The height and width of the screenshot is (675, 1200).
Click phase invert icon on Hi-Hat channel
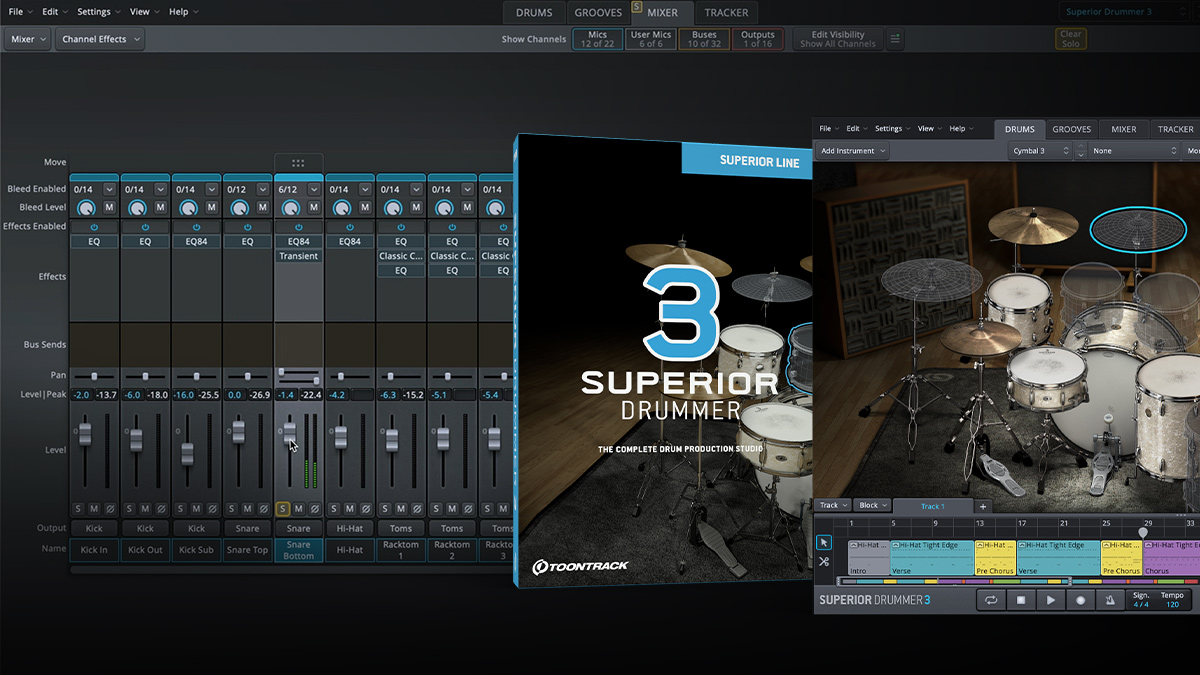point(365,509)
